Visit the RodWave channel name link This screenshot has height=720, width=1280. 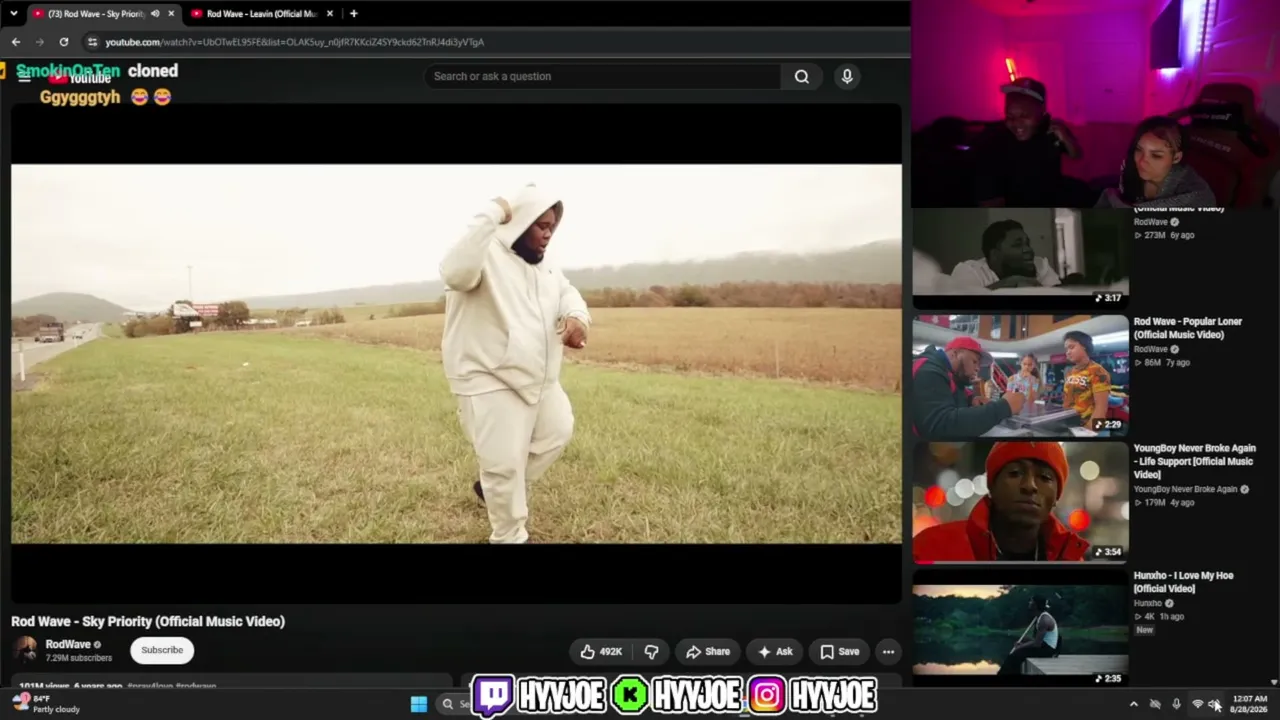coord(68,645)
